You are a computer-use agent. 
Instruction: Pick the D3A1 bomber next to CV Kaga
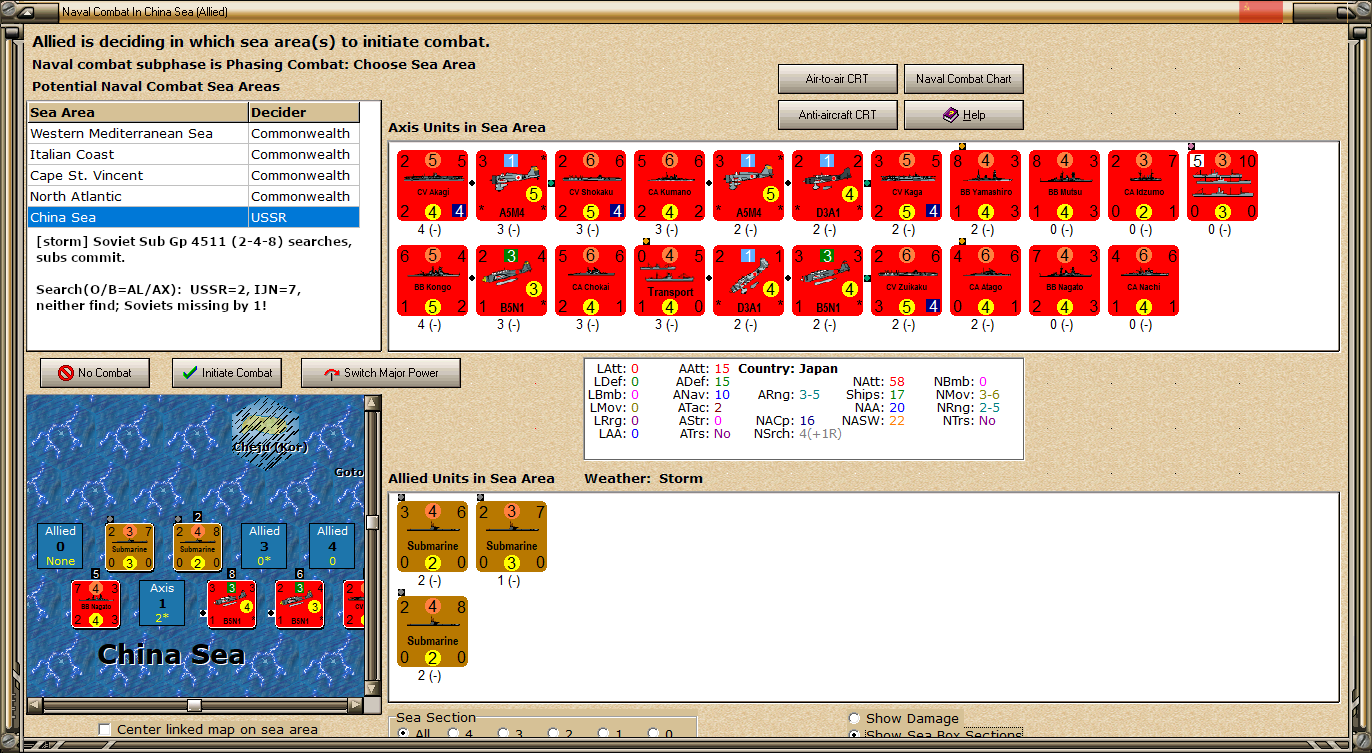828,186
